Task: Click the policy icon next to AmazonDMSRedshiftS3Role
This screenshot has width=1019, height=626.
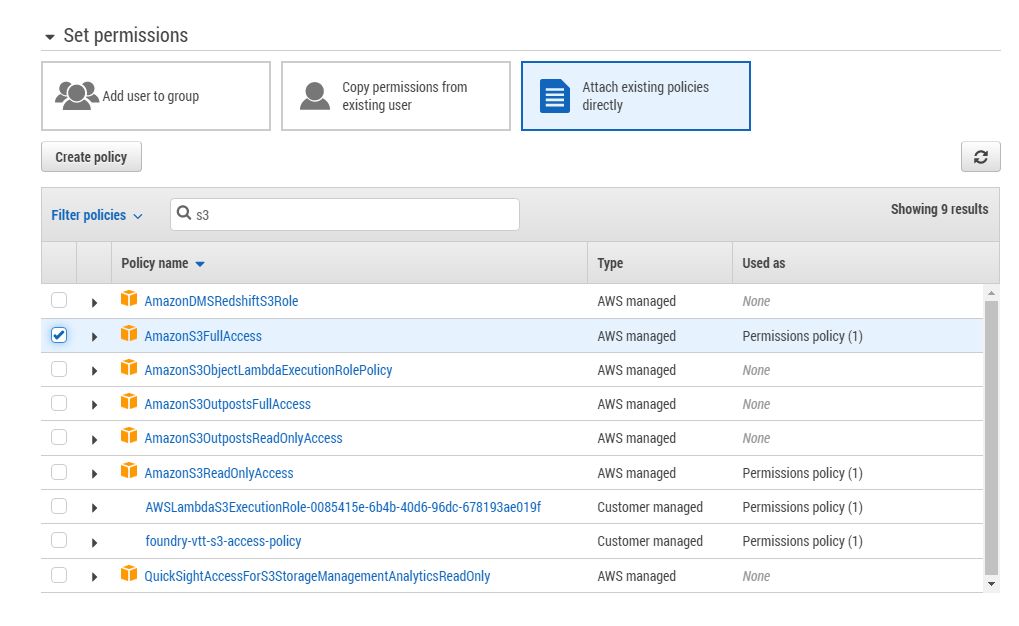Action: click(x=128, y=300)
